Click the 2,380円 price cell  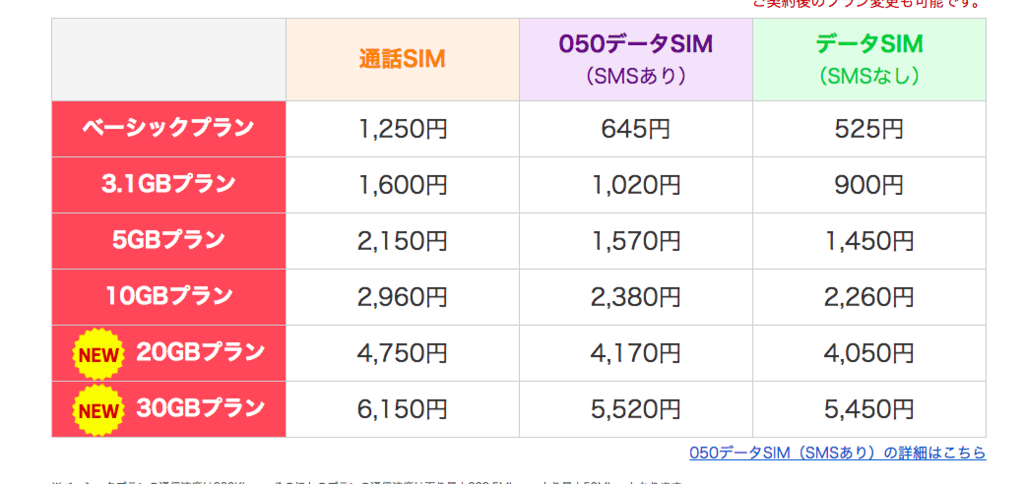coord(635,297)
